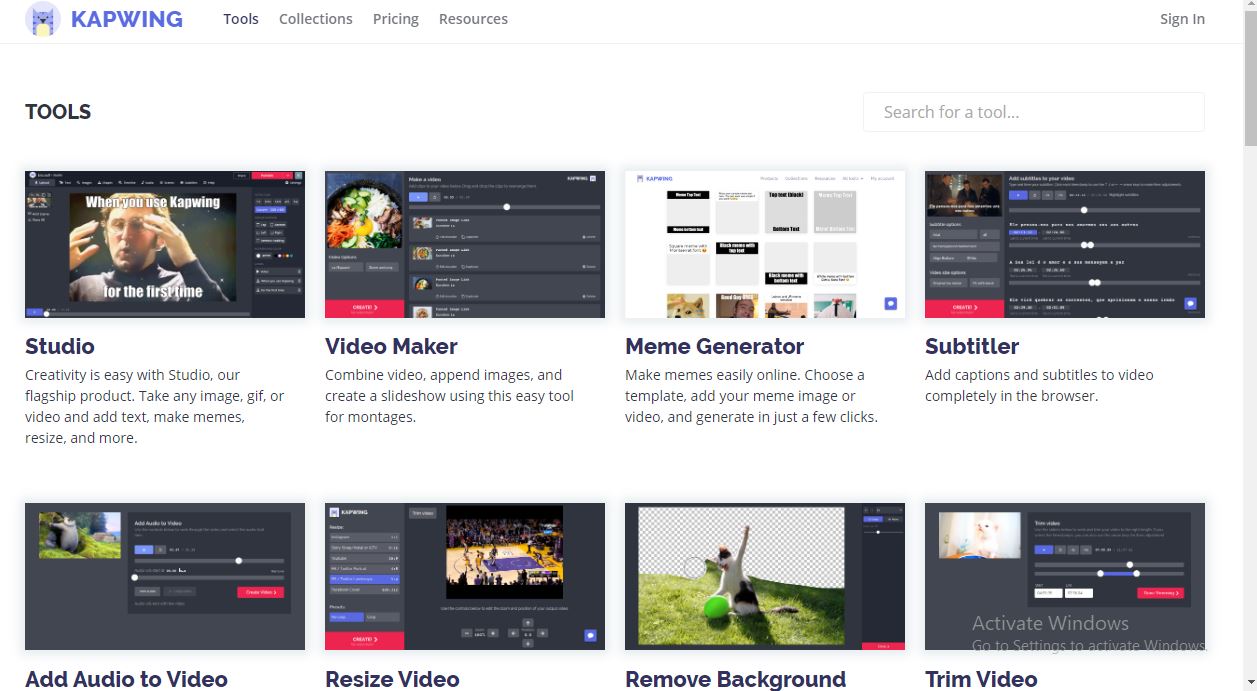
Task: Click 'Creativity is easy with Studio' description
Action: pos(155,406)
